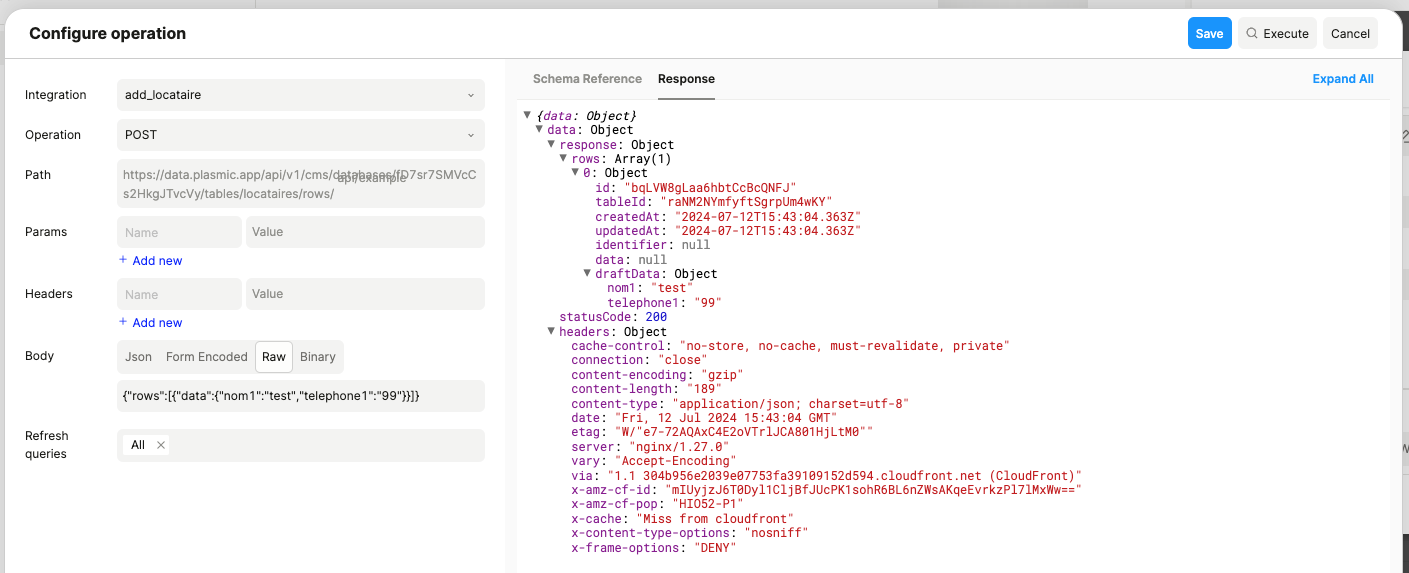
Task: Collapse the rows Array(1) node
Action: click(564, 159)
